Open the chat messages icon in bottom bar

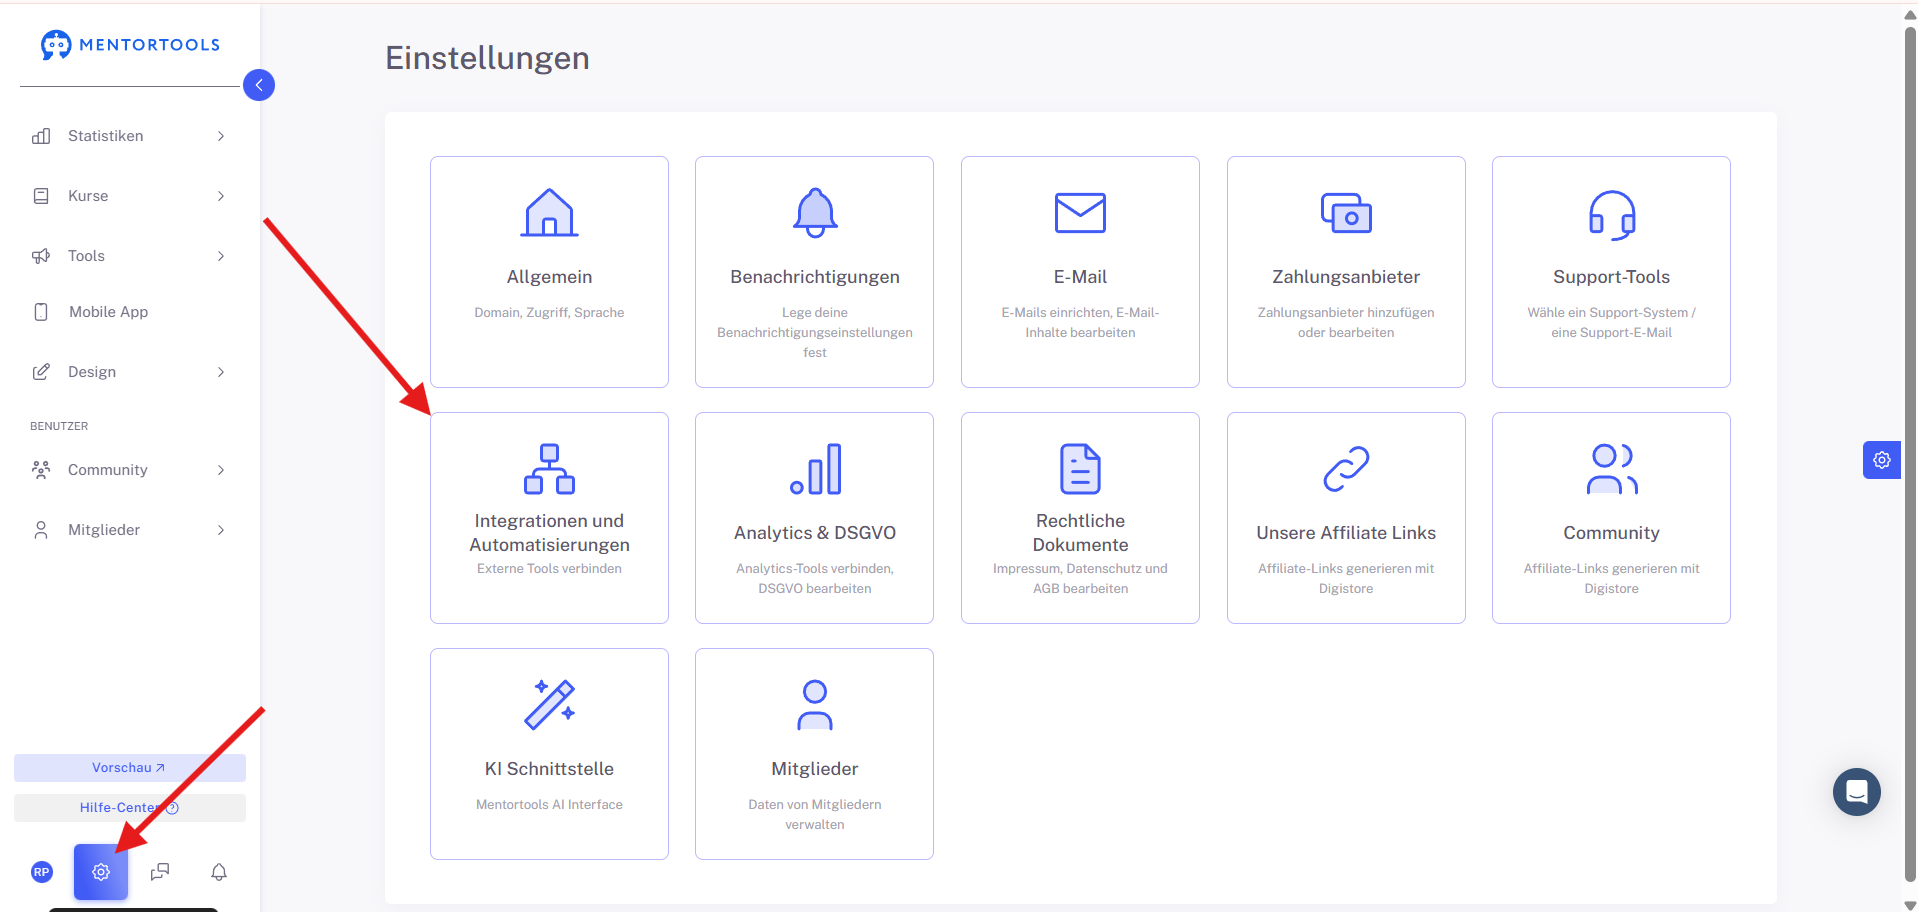160,872
